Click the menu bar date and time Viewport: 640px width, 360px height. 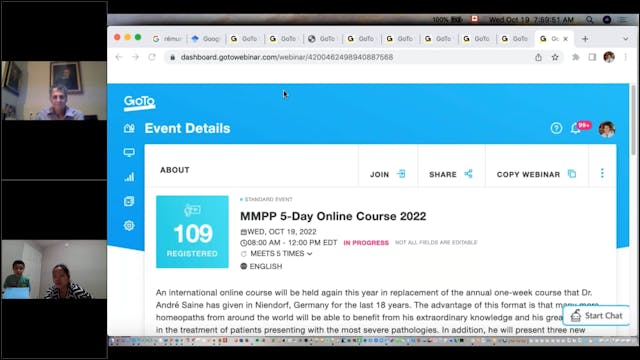tap(531, 20)
